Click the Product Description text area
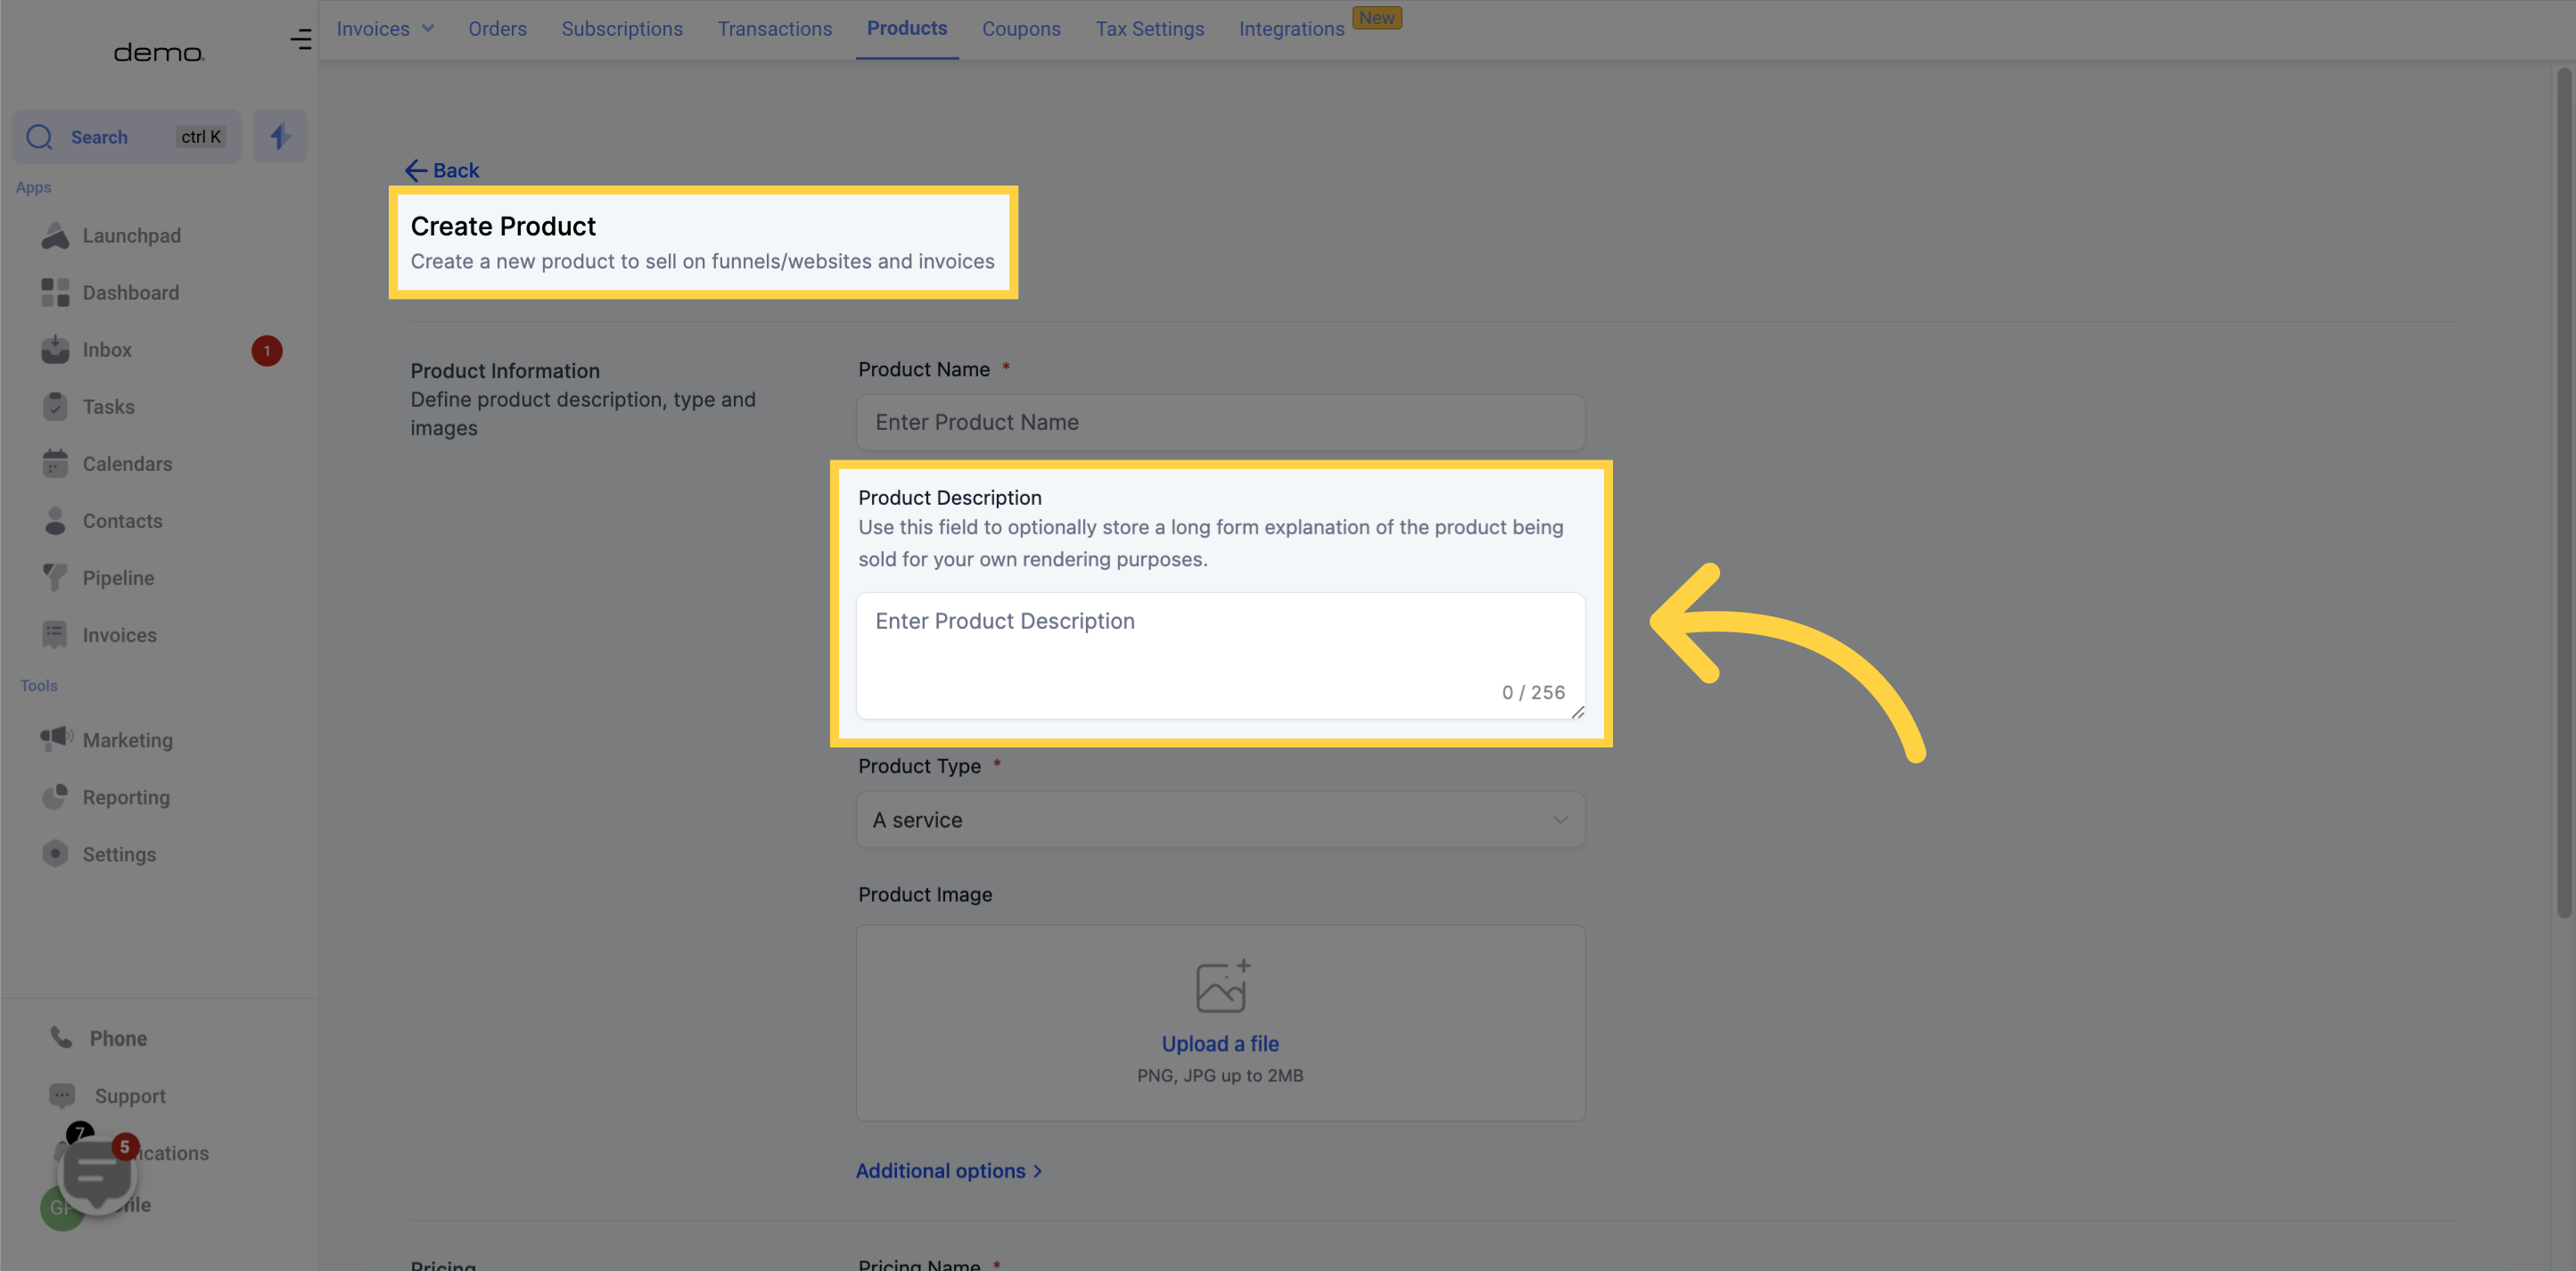The image size is (2576, 1271). click(x=1220, y=656)
